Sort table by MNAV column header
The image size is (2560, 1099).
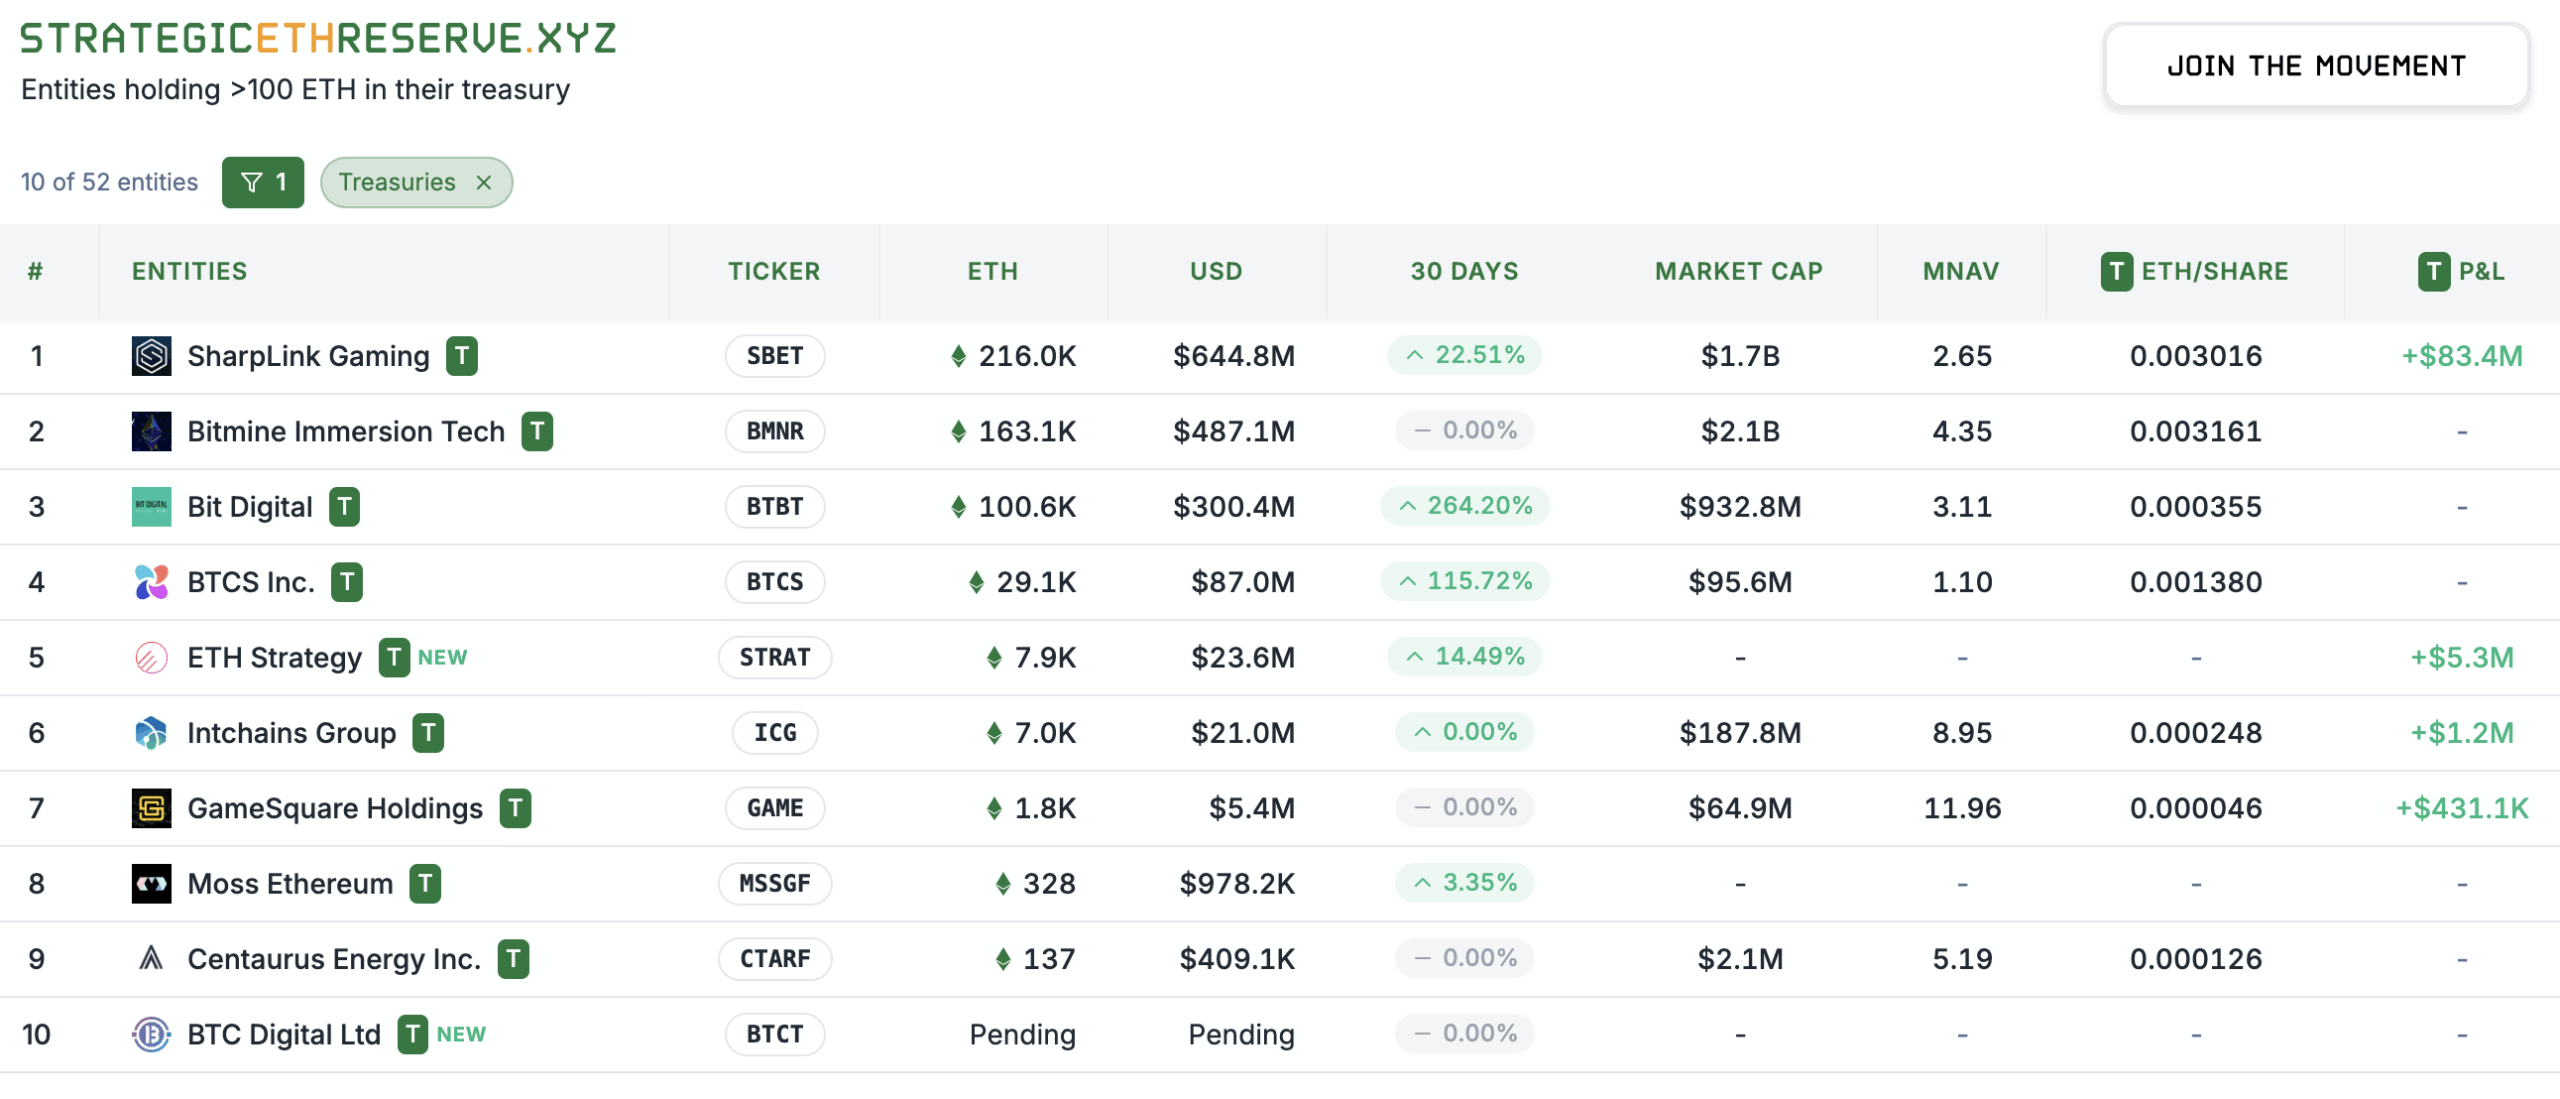tap(1961, 271)
